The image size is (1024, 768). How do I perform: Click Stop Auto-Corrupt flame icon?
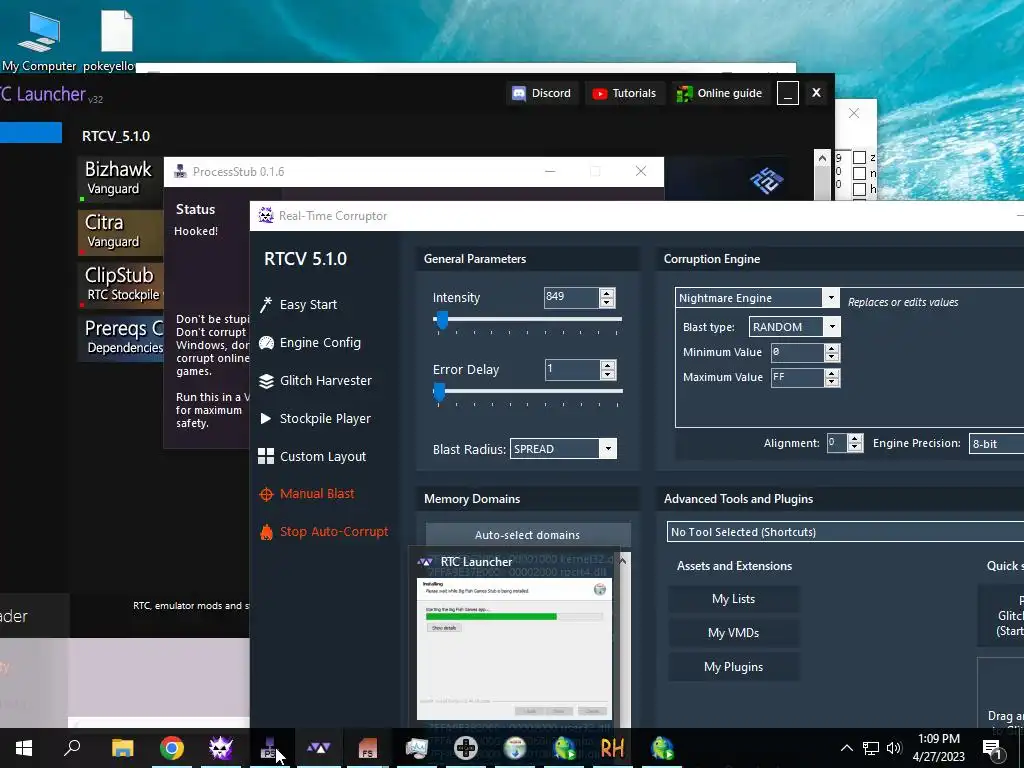(x=266, y=532)
